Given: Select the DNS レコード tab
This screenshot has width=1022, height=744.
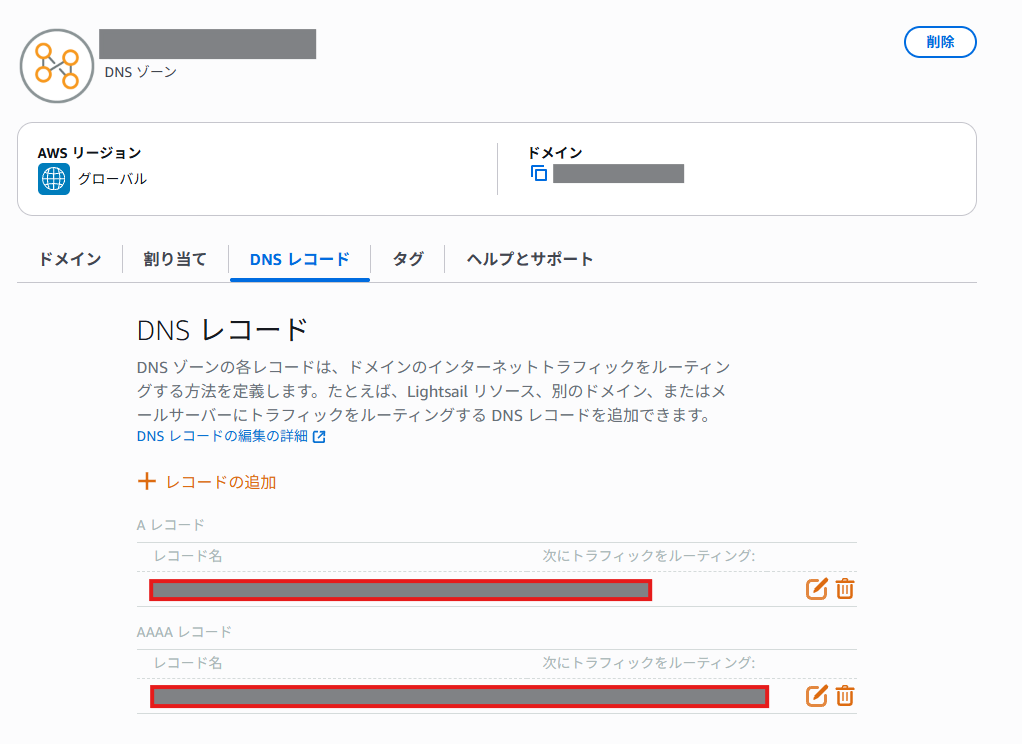Looking at the screenshot, I should coord(300,259).
